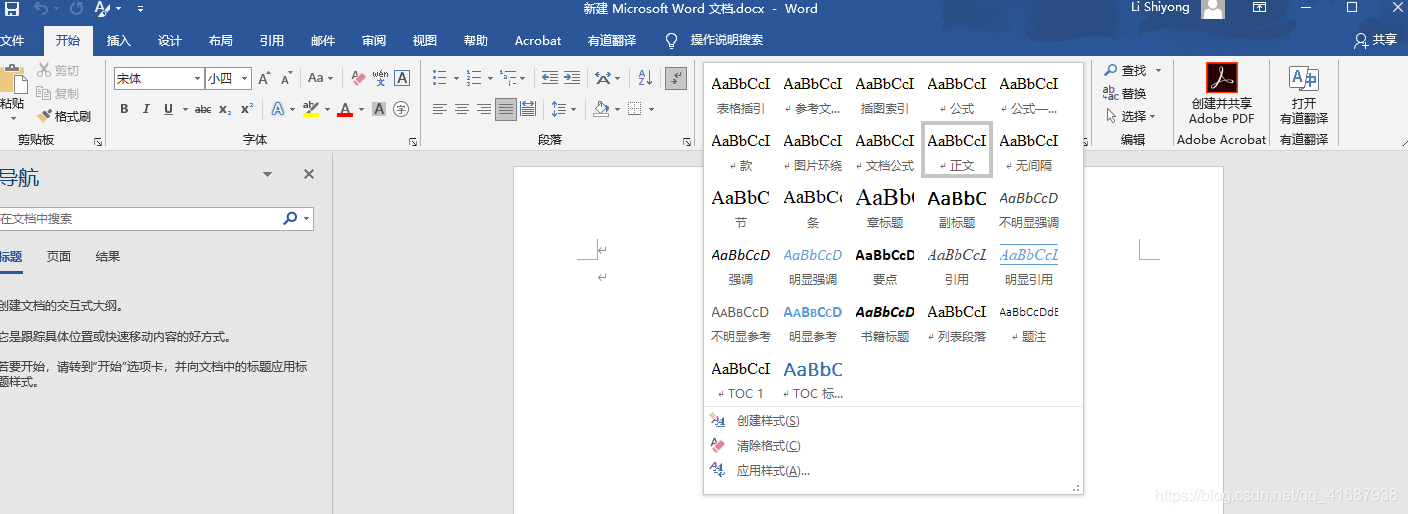Open the underline style dropdown arrow
The height and width of the screenshot is (514, 1408).
tap(184, 109)
